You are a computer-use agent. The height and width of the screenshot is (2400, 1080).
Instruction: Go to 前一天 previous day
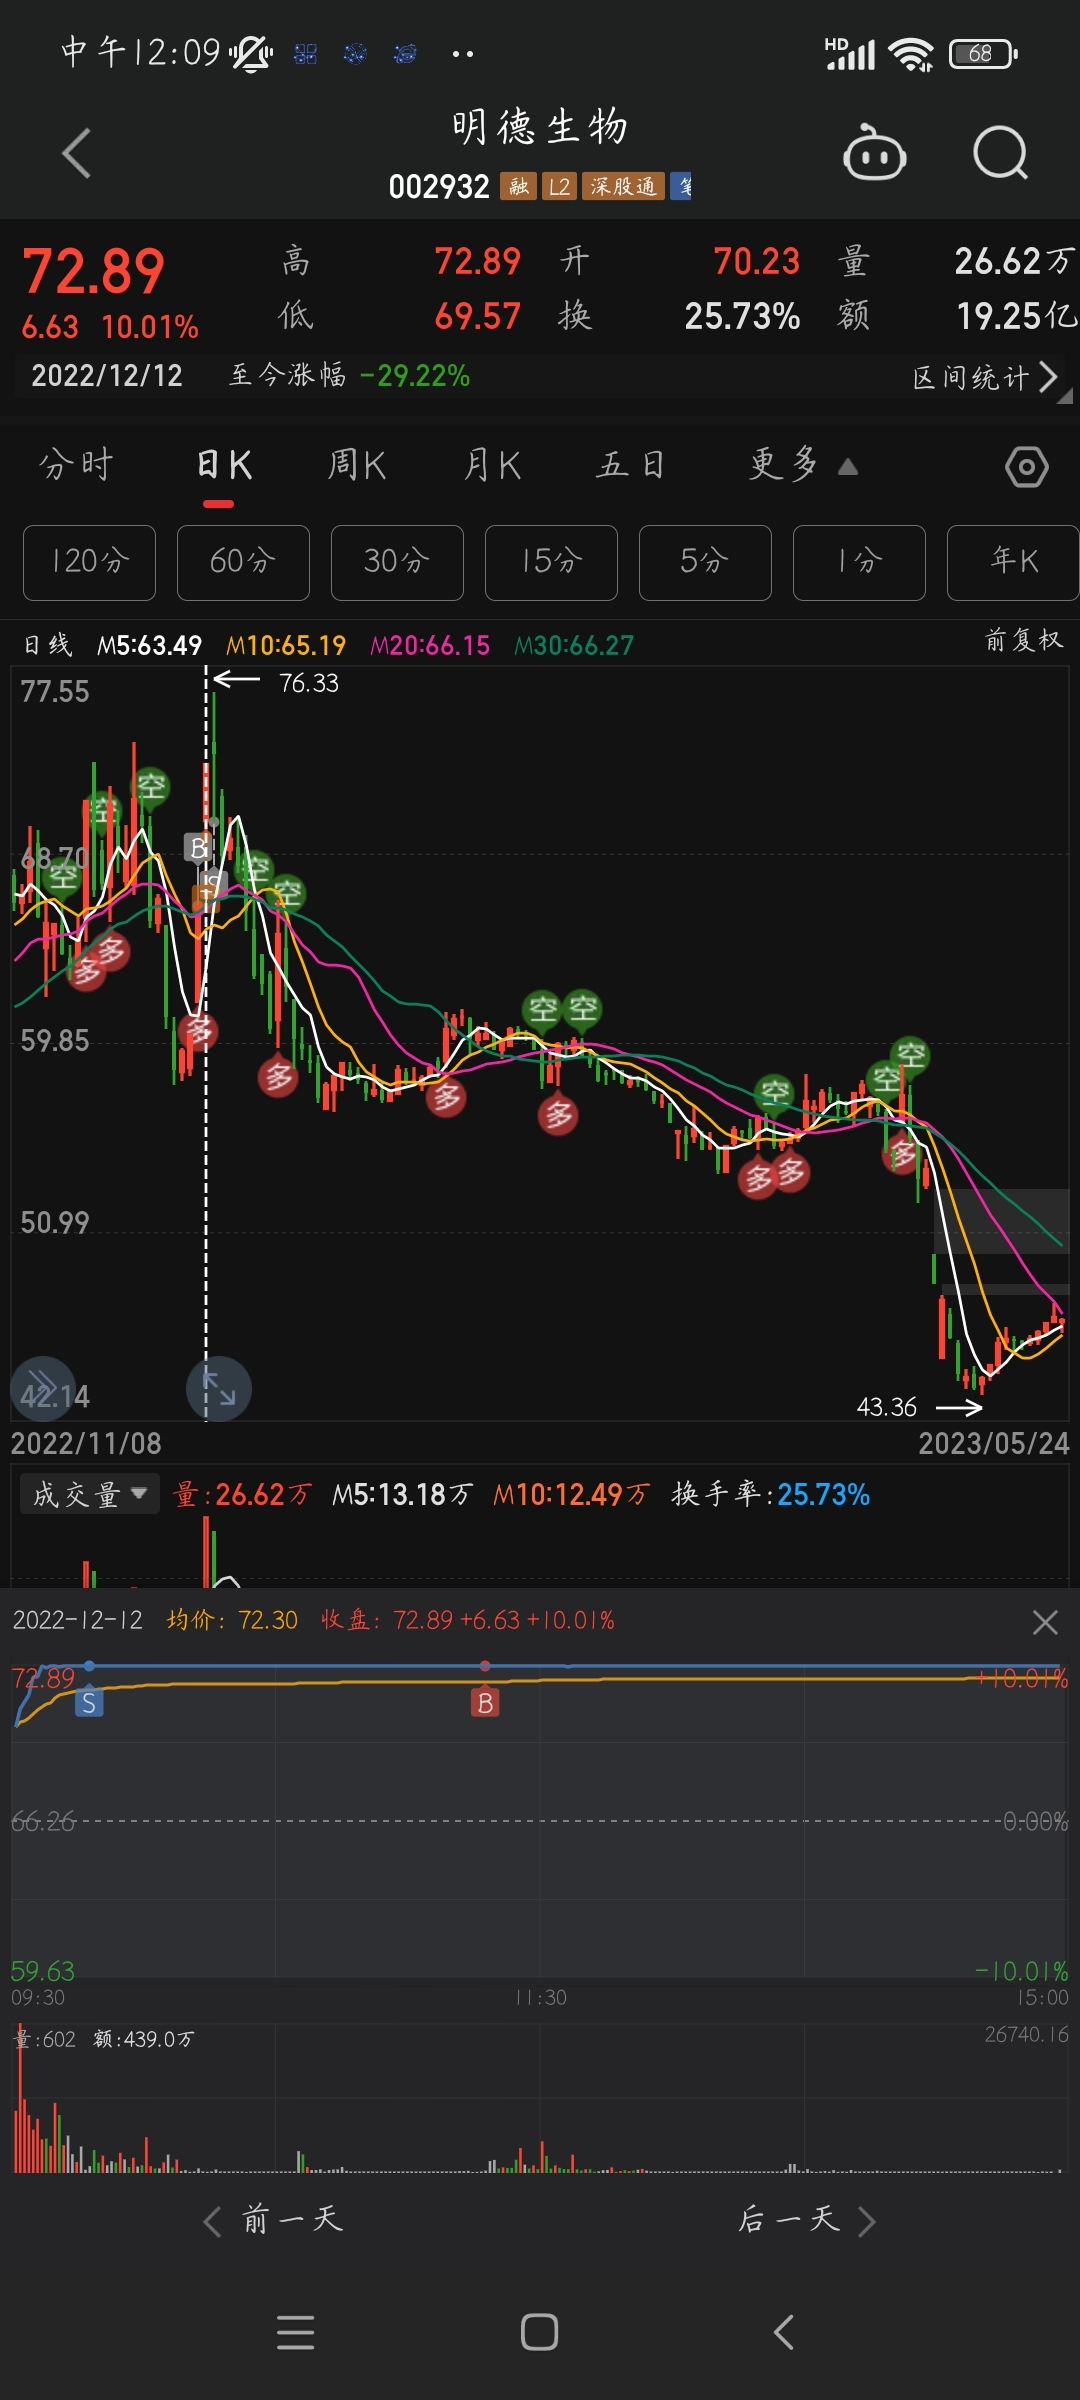coord(273,2221)
